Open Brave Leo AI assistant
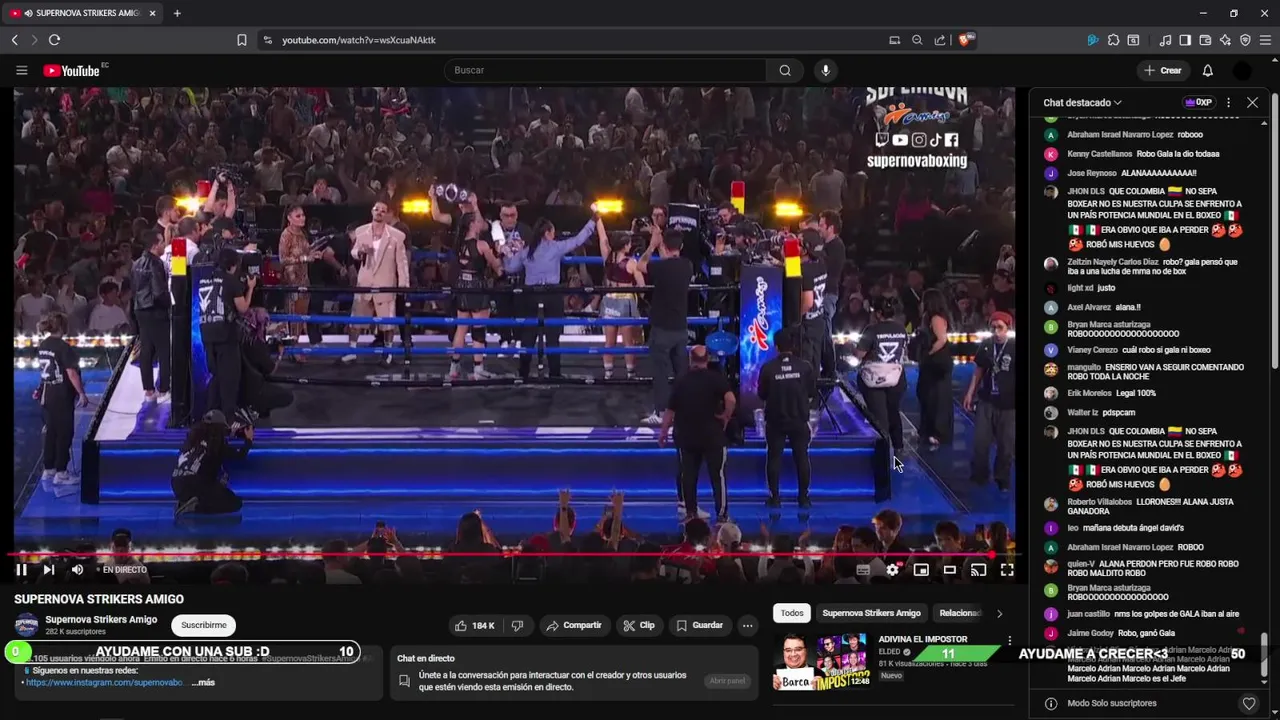 [x=1225, y=40]
